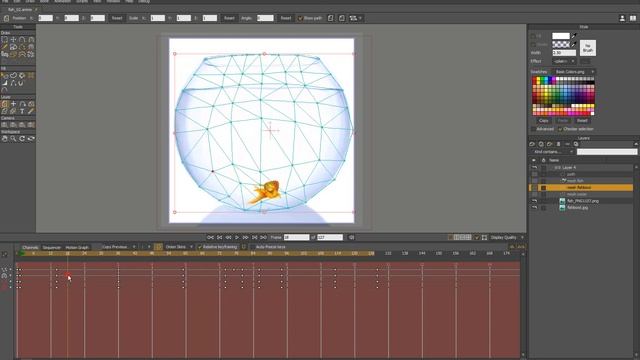Viewport: 640px width, 360px height.
Task: Toggle the Onion Skins icon in the timeline
Action: [x=158, y=247]
